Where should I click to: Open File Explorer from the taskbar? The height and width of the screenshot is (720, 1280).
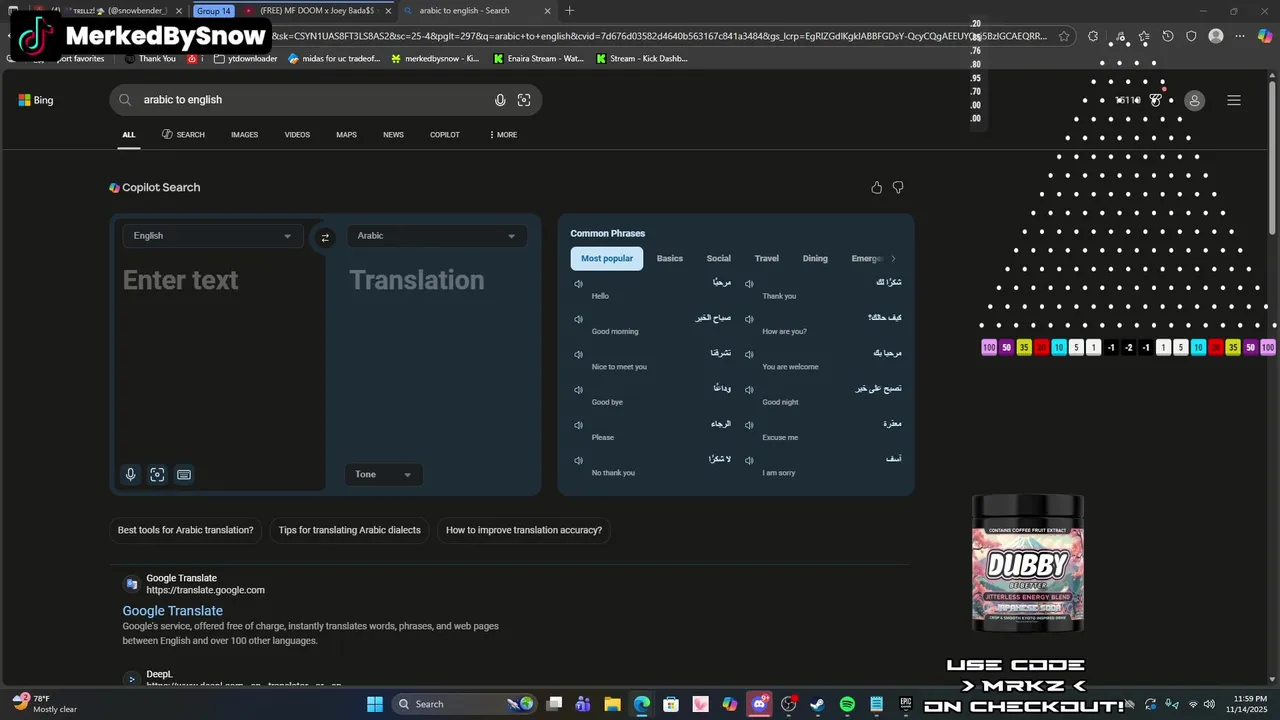tap(612, 704)
